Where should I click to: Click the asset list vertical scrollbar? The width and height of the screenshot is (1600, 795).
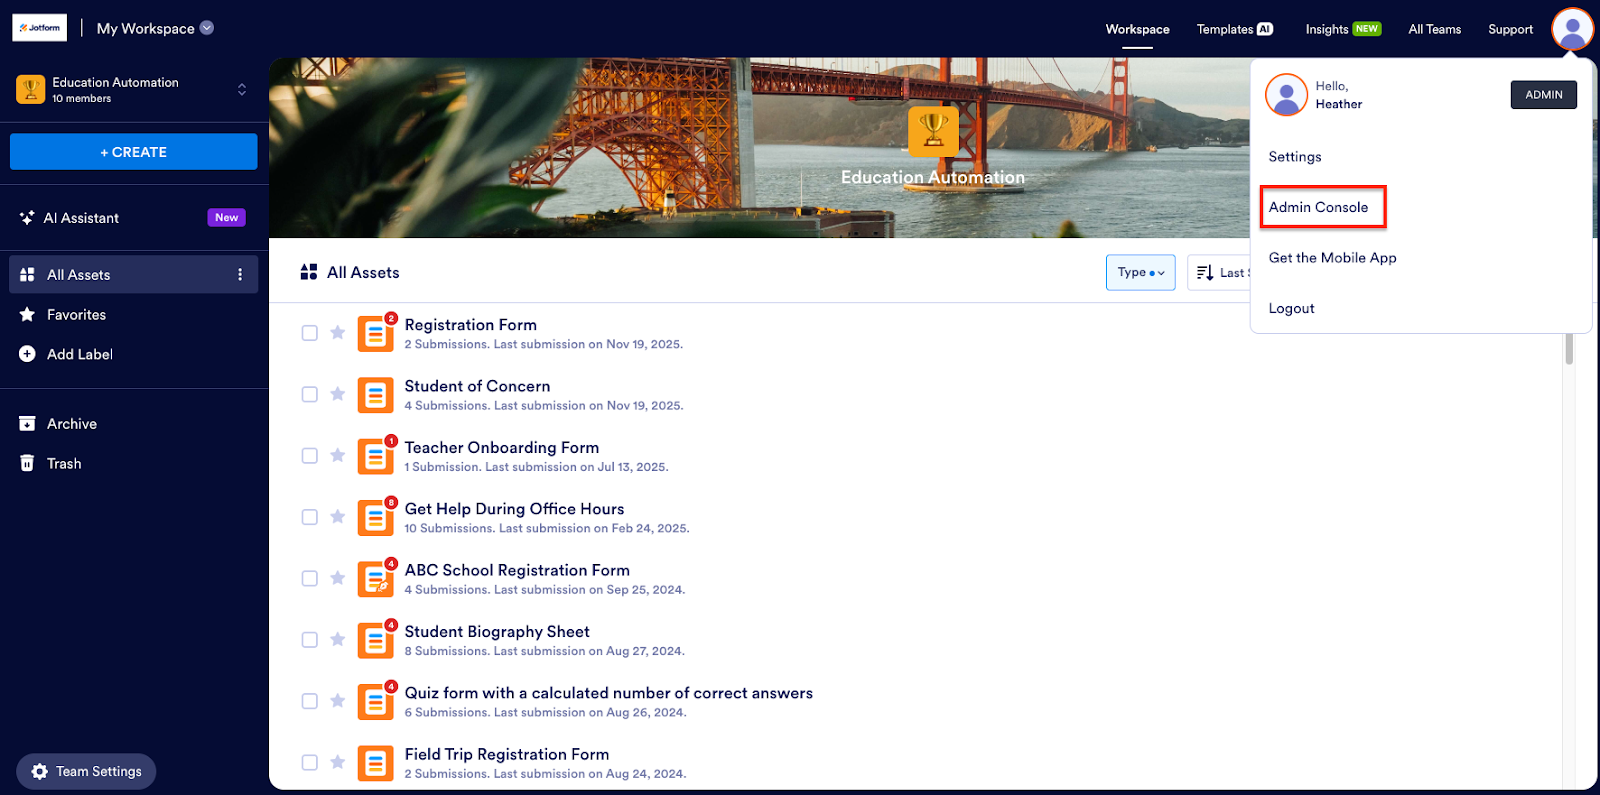(x=1569, y=350)
